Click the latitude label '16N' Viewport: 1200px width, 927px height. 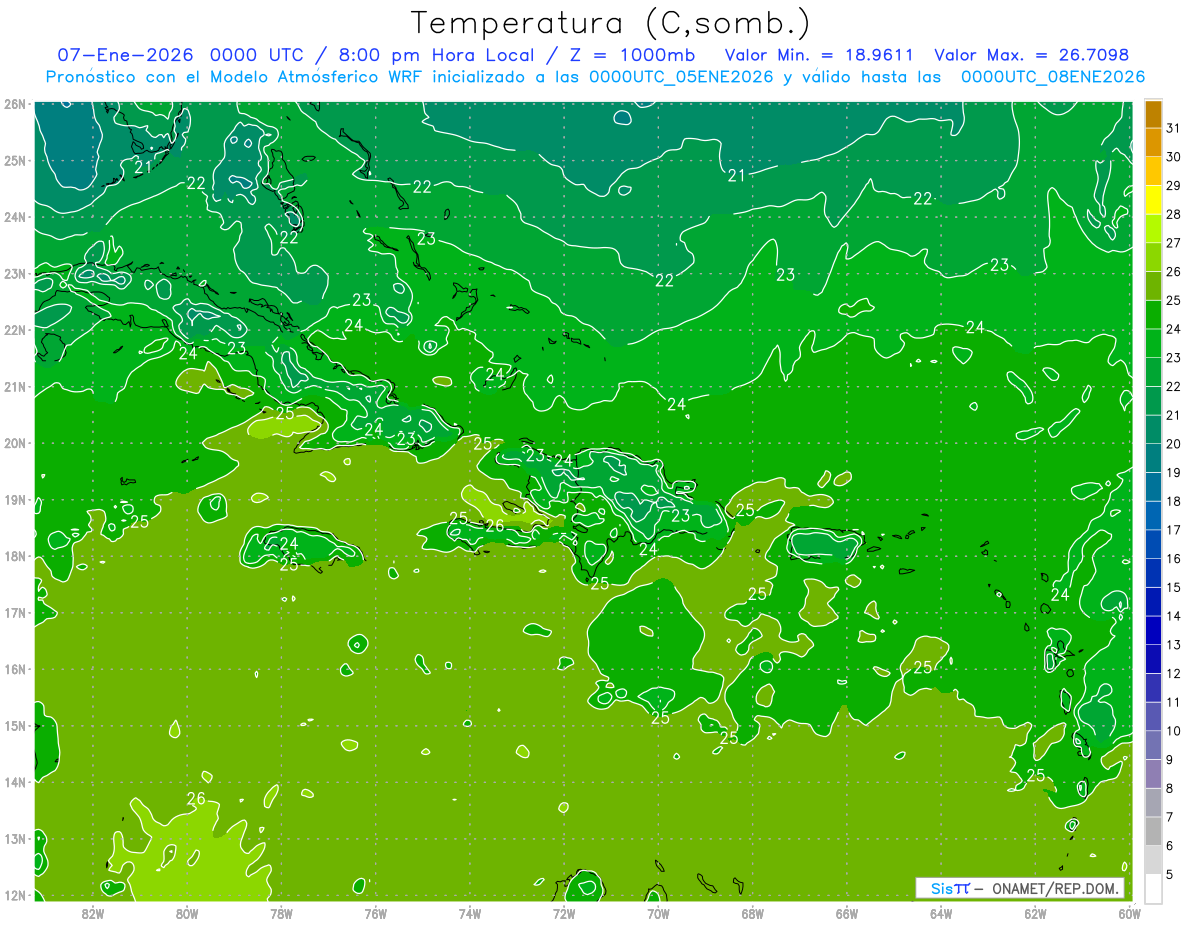coord(15,669)
